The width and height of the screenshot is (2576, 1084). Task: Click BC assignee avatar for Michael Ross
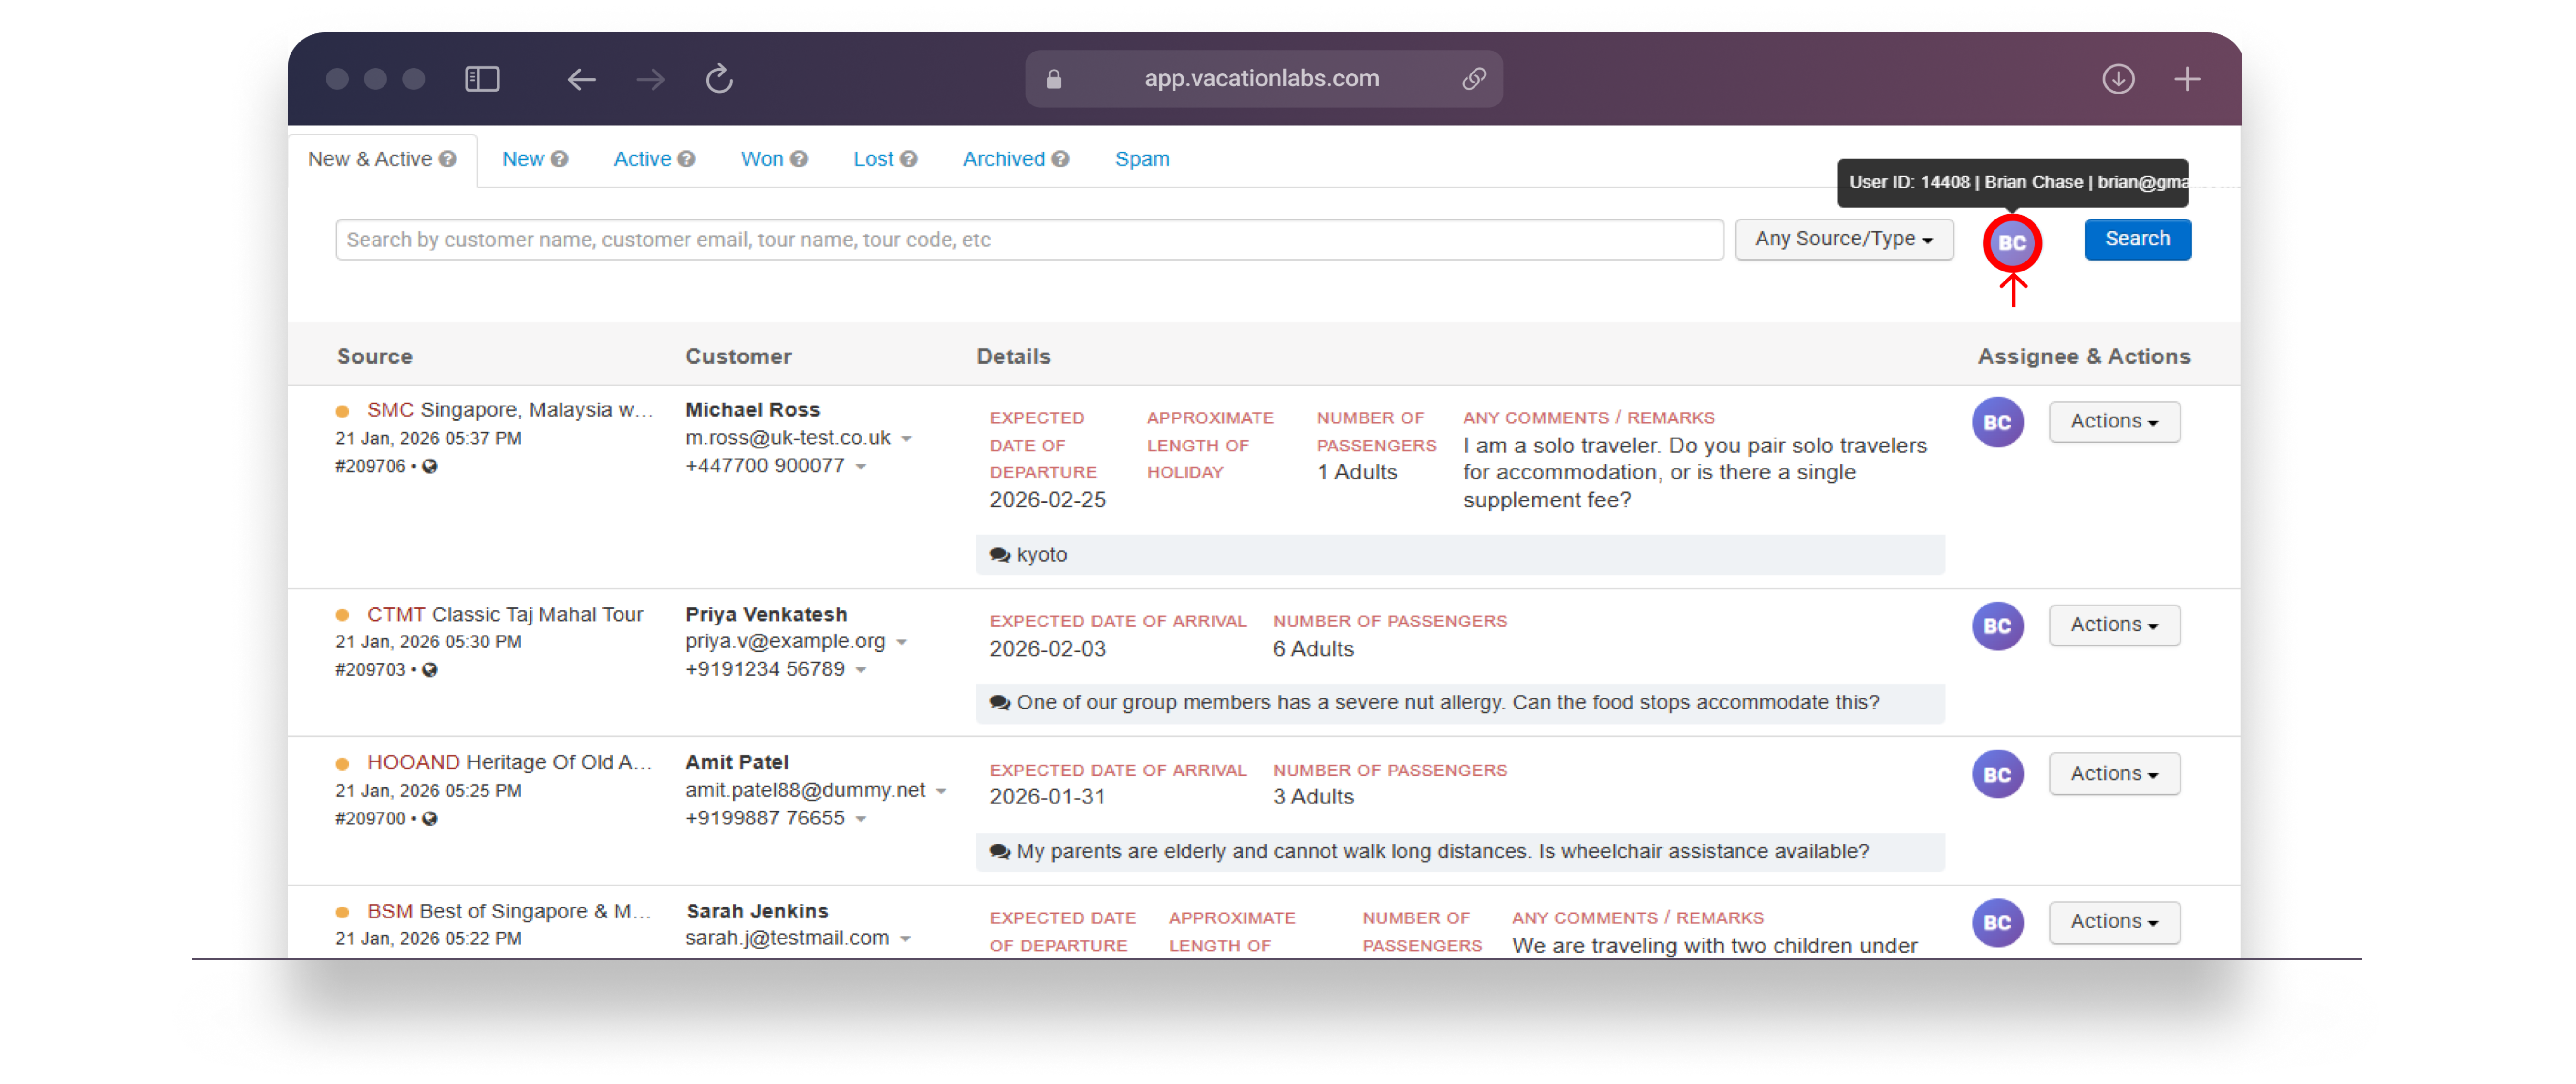[1997, 422]
